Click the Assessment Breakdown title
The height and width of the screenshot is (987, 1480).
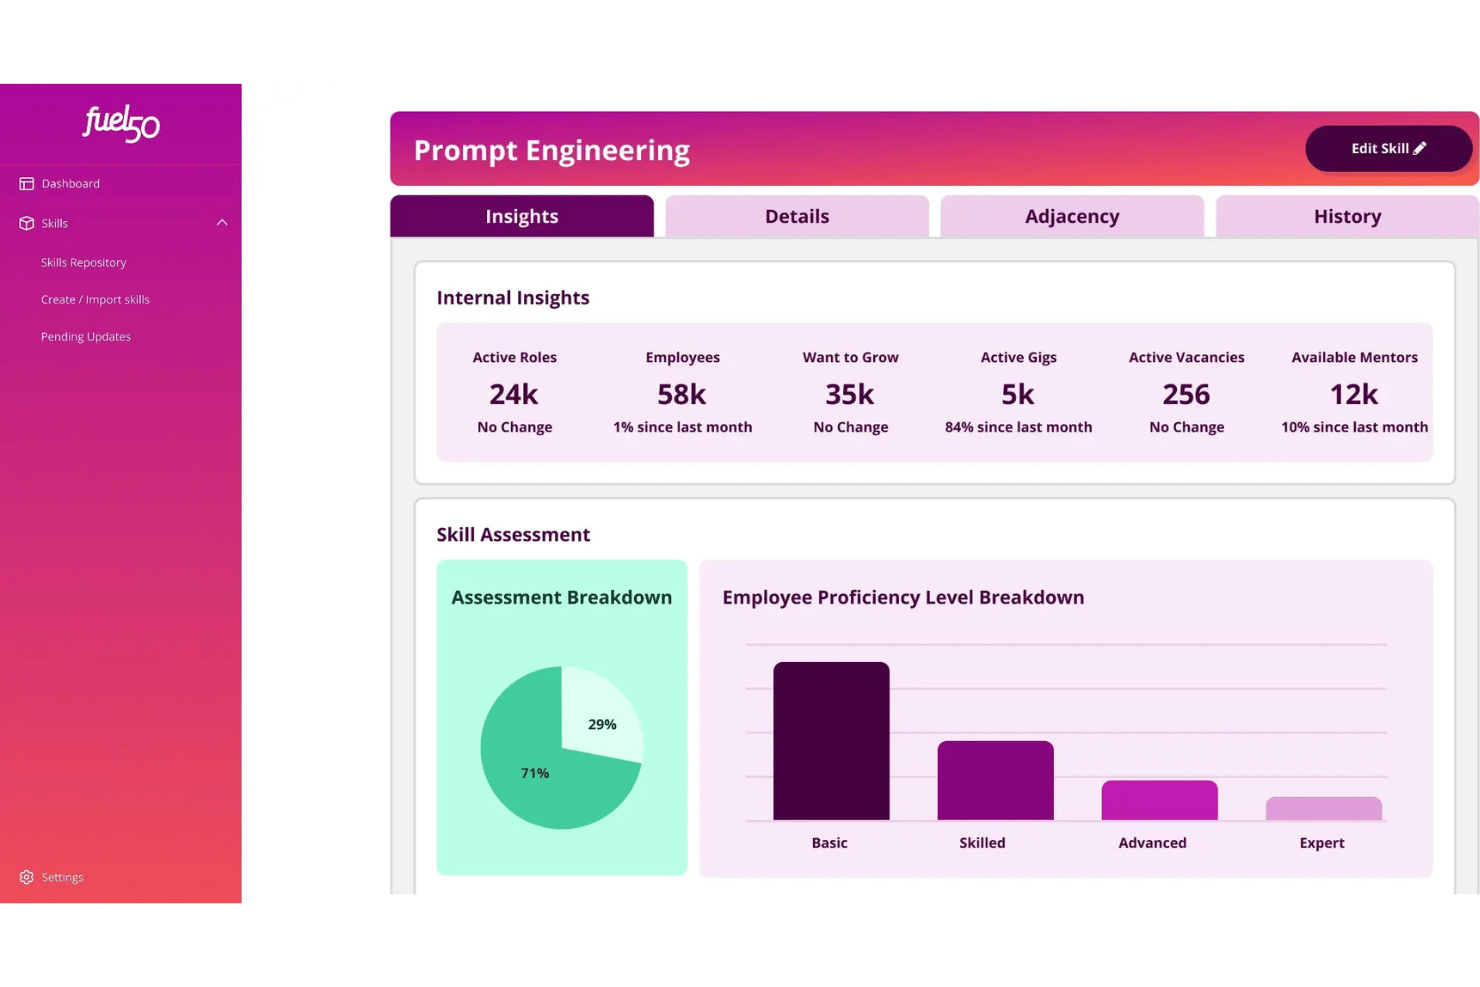[x=562, y=597]
